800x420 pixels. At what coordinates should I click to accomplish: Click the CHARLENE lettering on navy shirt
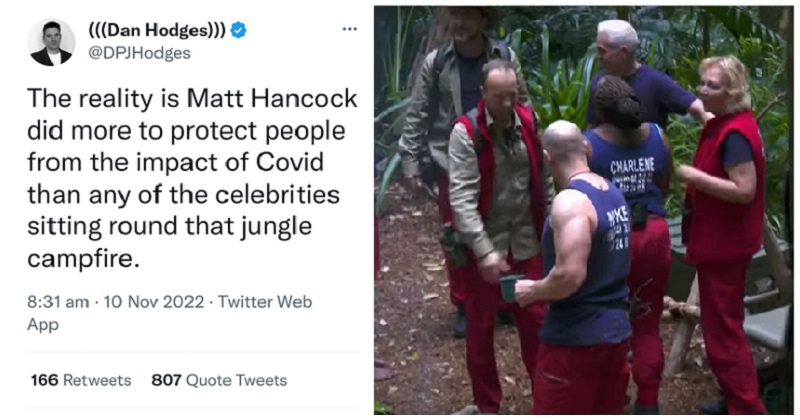tap(632, 165)
